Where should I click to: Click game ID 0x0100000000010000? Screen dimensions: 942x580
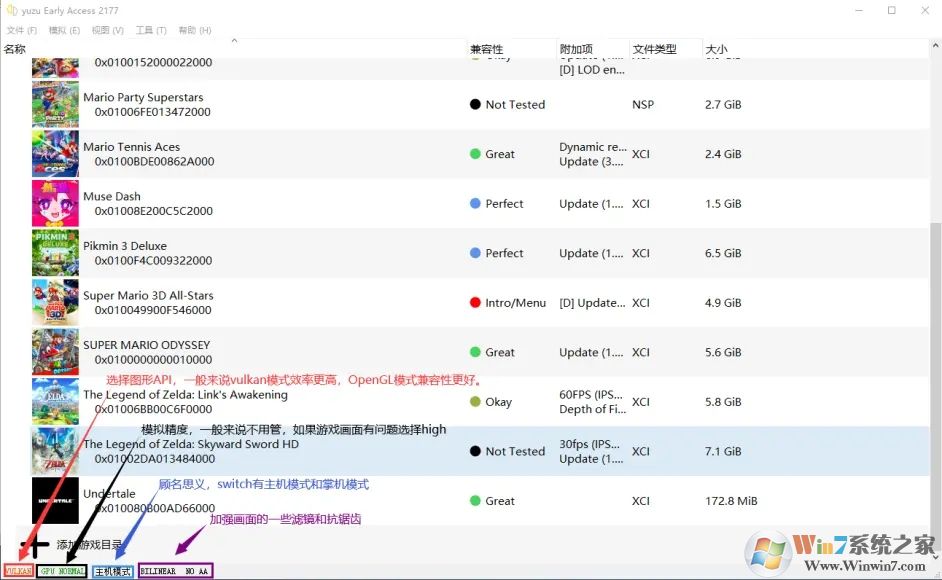(x=153, y=359)
